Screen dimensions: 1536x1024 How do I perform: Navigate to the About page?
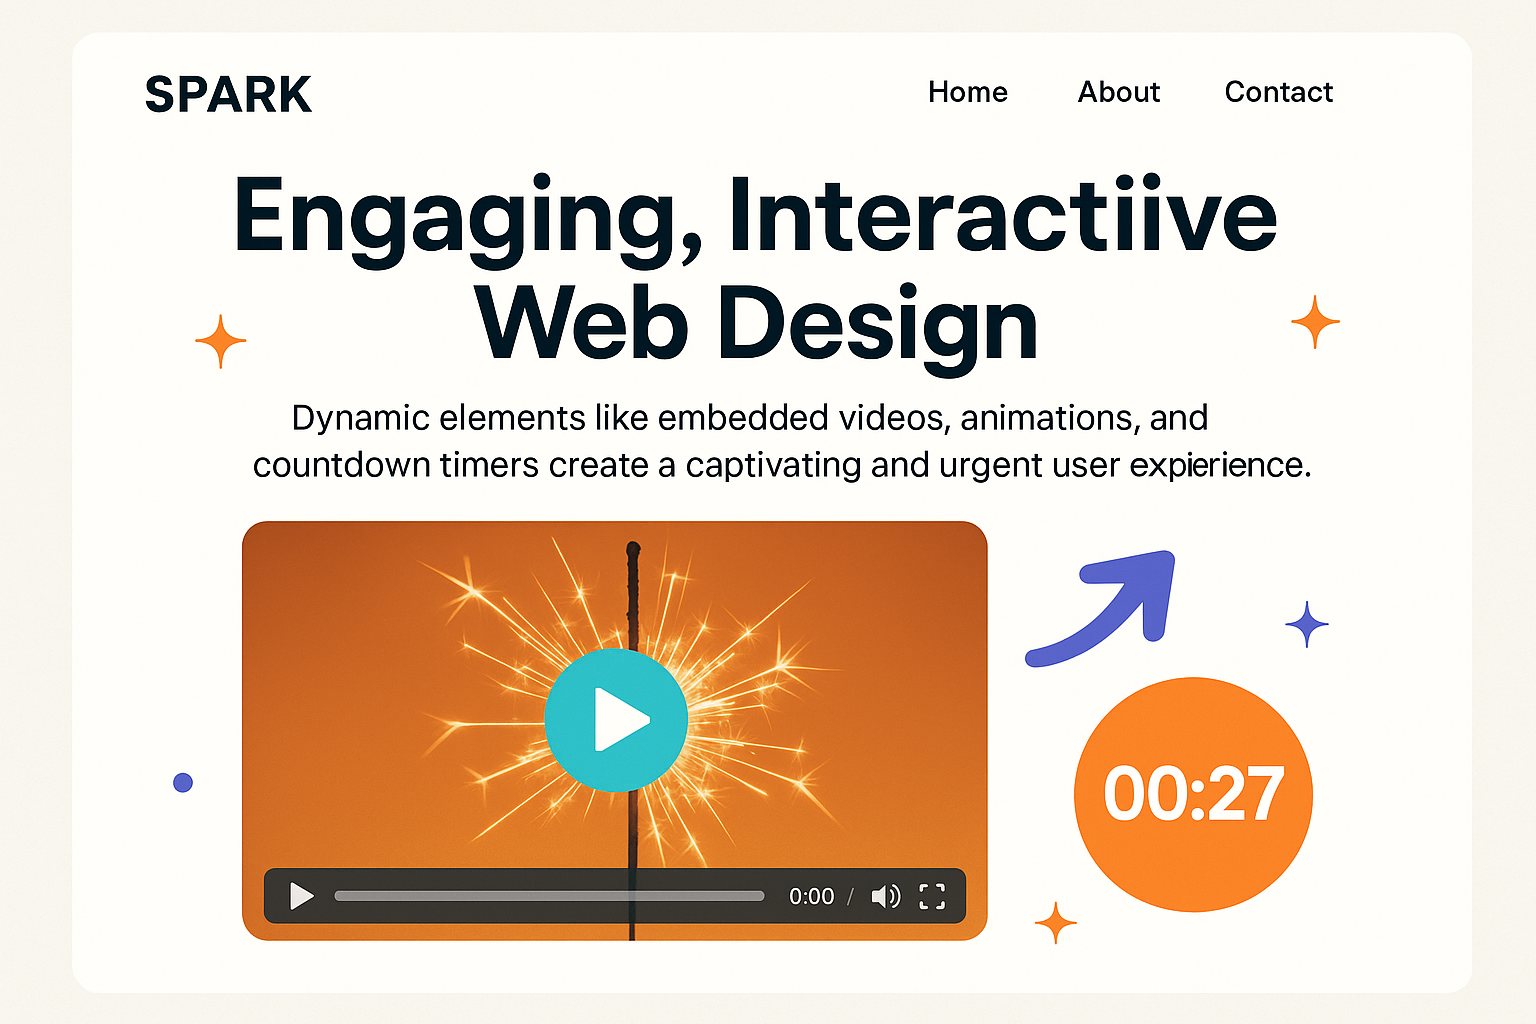click(1119, 92)
